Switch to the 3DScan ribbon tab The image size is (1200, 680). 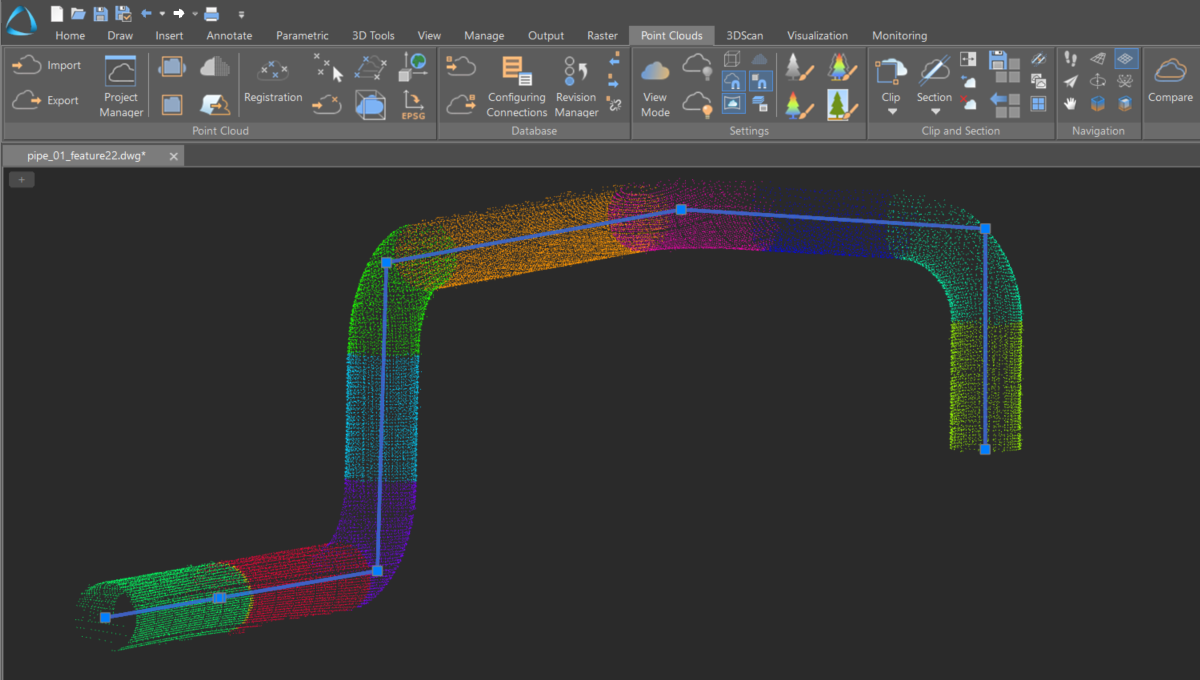(x=744, y=36)
